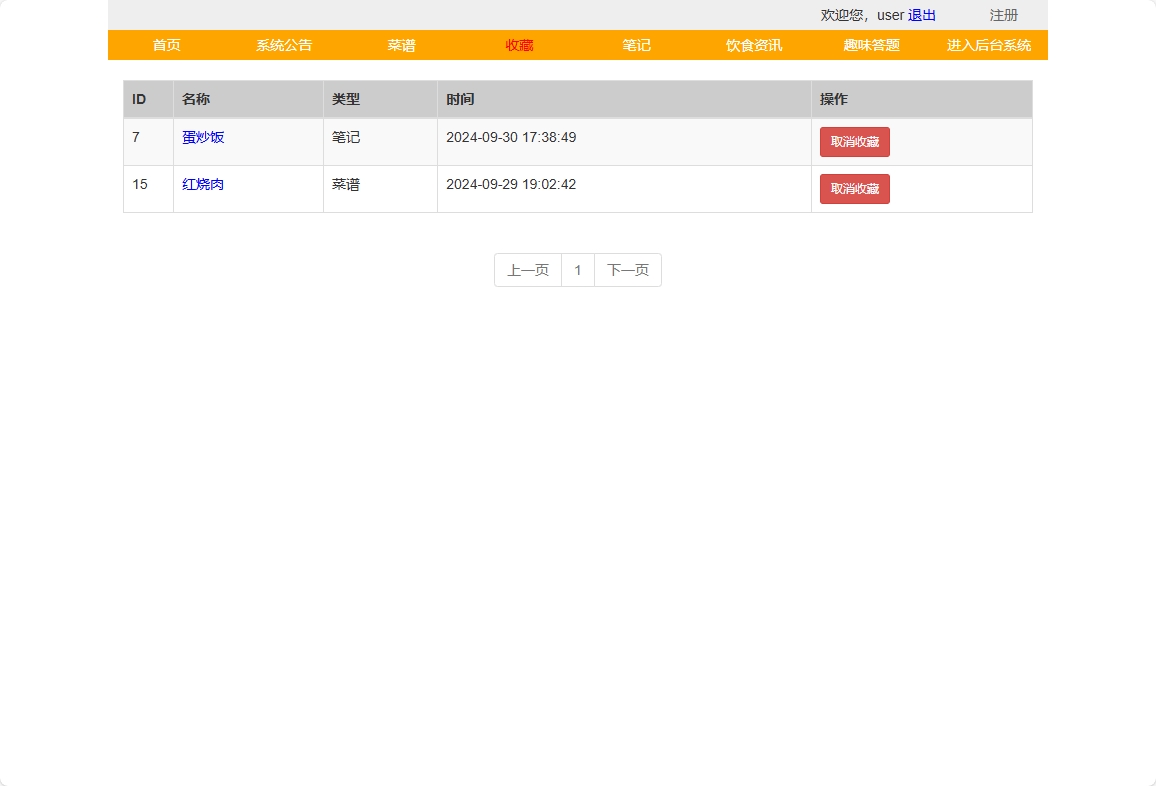Viewport: 1156px width, 786px height.
Task: Enter the backend via 进入后台系统
Action: [988, 45]
